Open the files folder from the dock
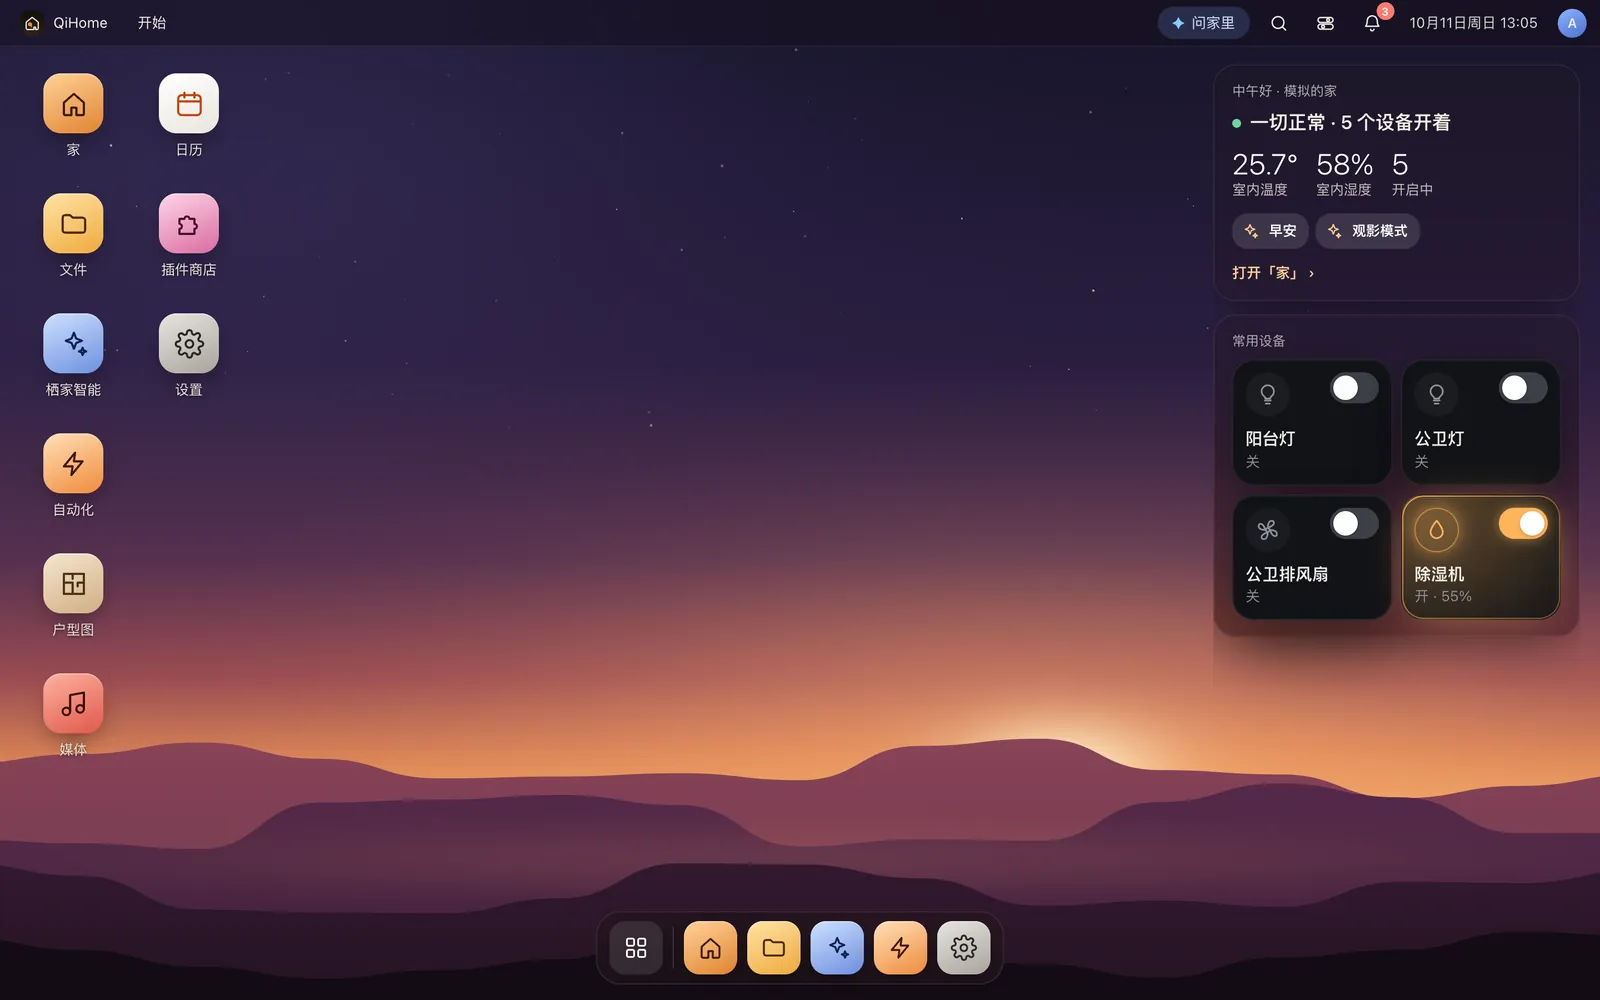The image size is (1600, 1000). click(774, 947)
